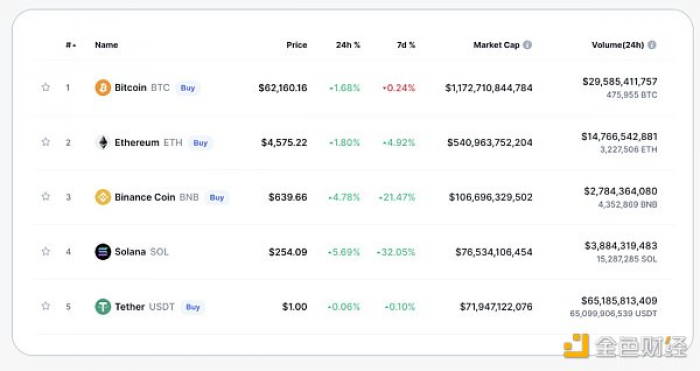Click Bitcoin market cap $1,172,710,844,784
This screenshot has width=700, height=371.
pos(489,88)
